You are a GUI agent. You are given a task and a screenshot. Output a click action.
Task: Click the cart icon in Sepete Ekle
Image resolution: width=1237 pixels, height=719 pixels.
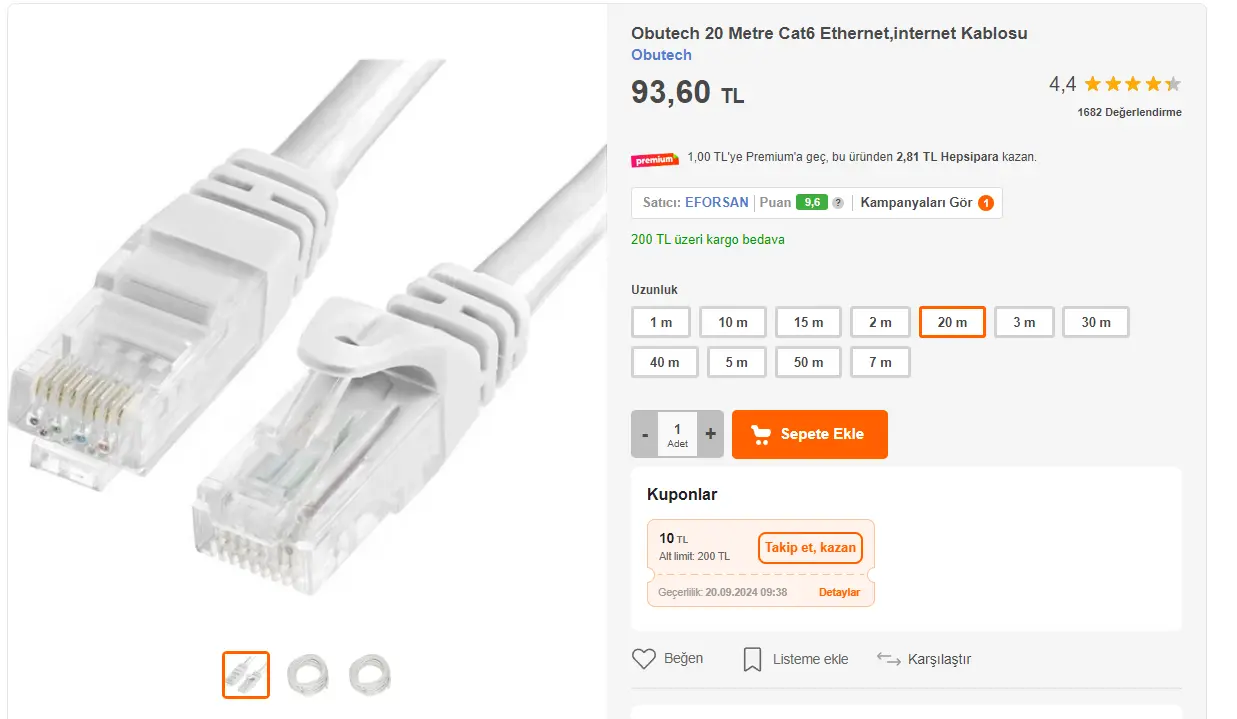[x=761, y=434]
